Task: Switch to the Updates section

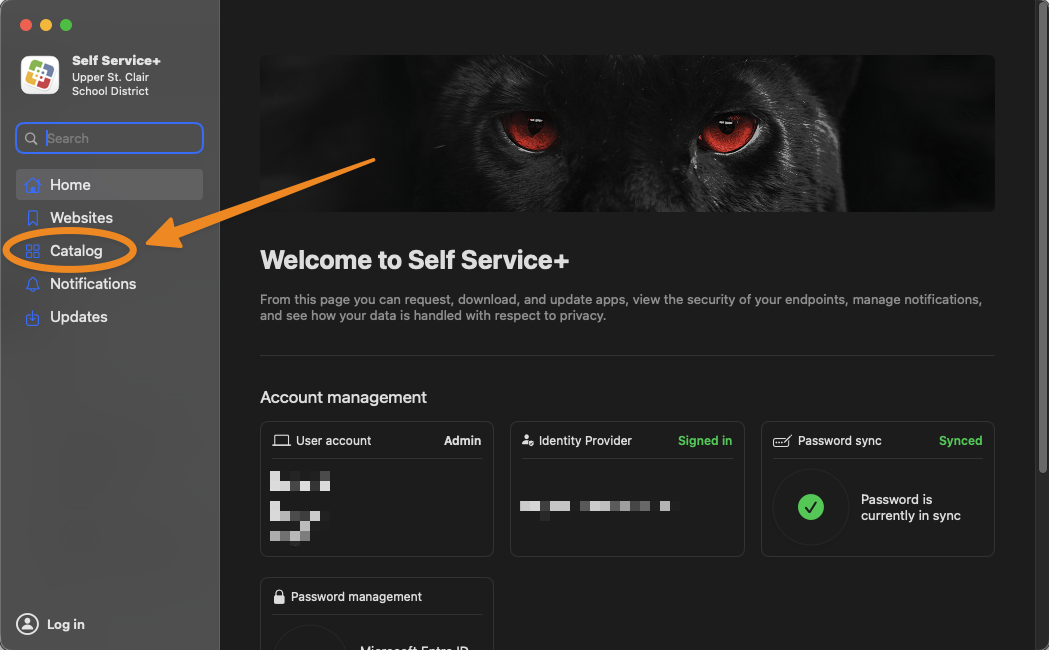Action: pos(109,317)
